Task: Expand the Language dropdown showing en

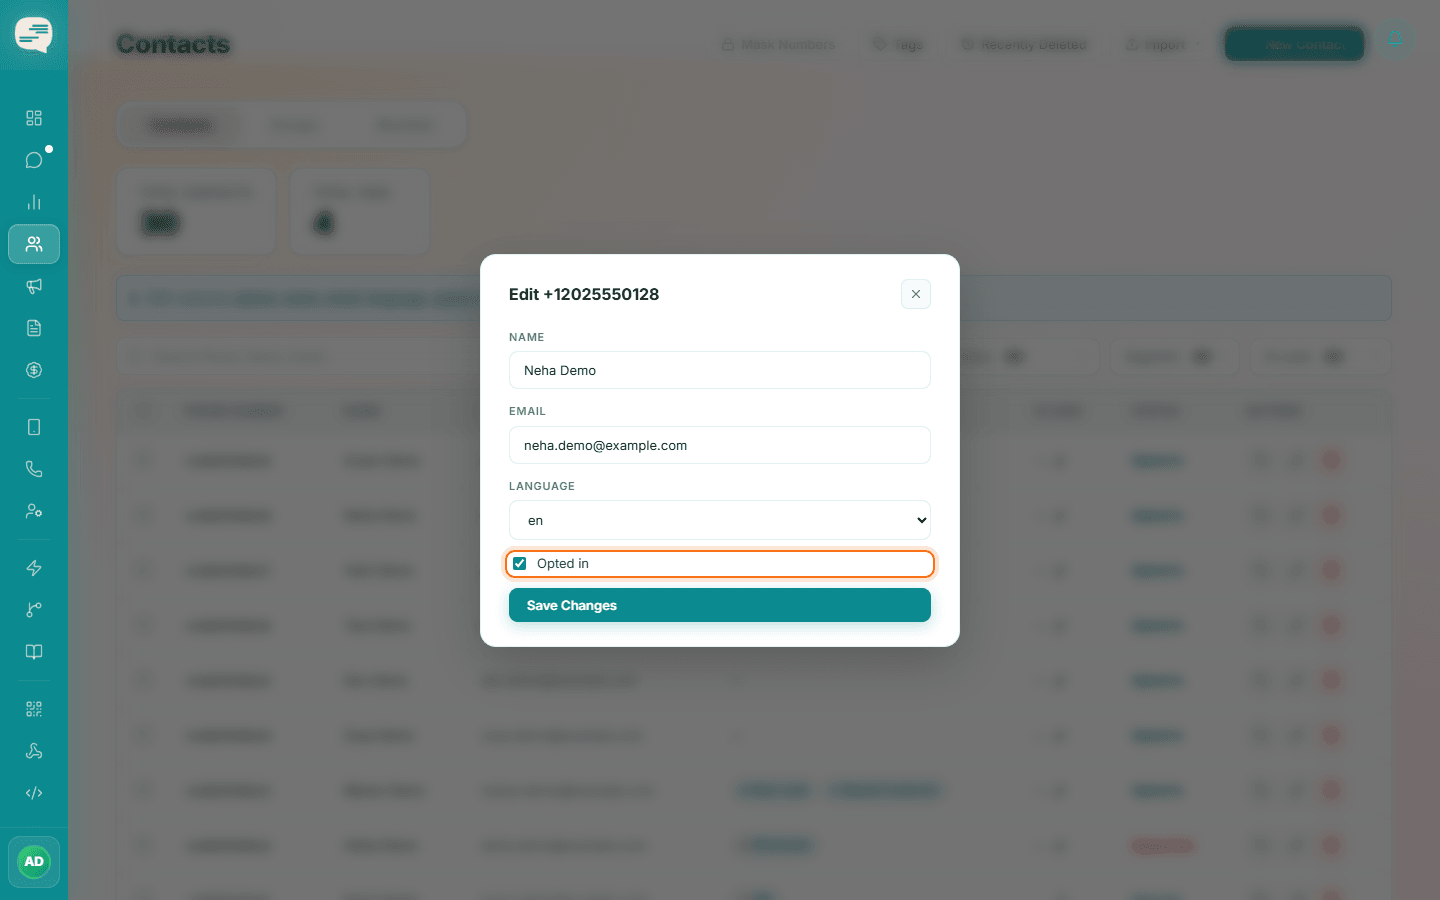Action: click(x=720, y=520)
